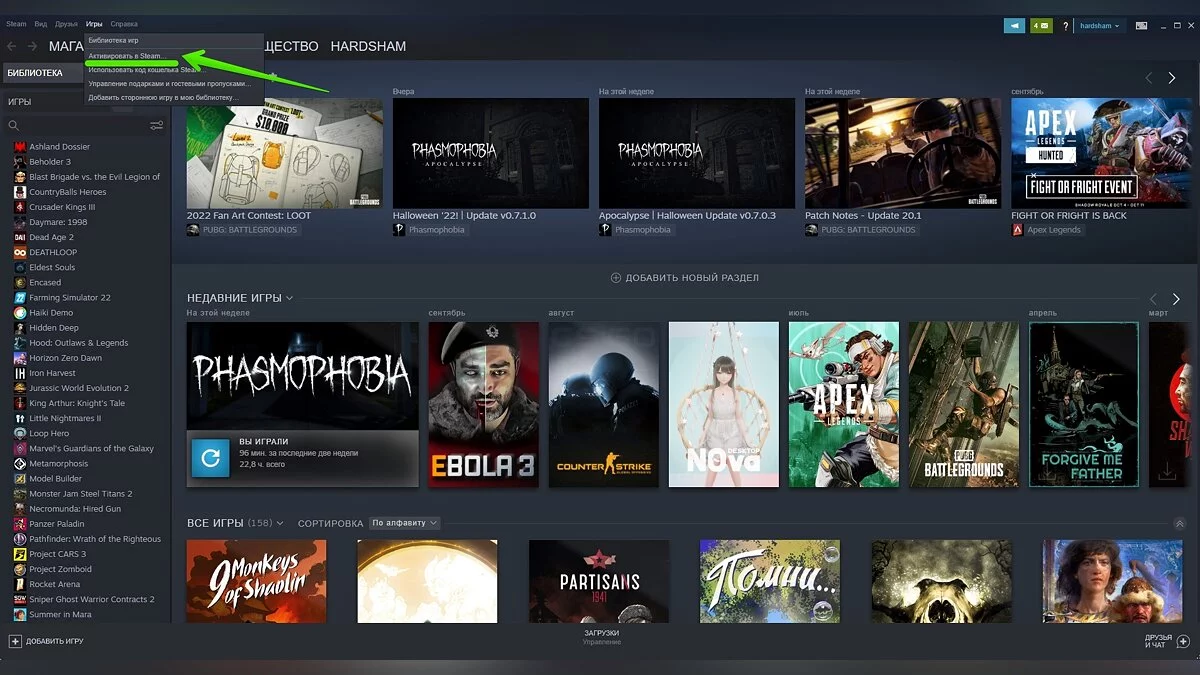This screenshot has width=1200, height=675.
Task: Open the Справка menu in the menu bar
Action: [124, 23]
